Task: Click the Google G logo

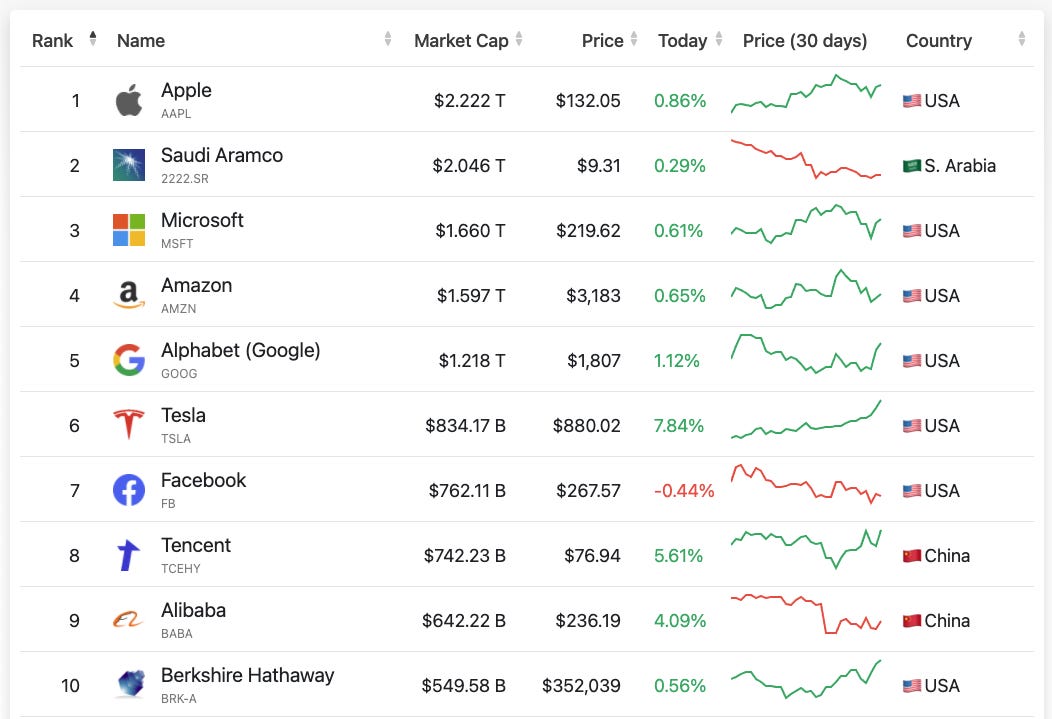Action: pos(129,360)
